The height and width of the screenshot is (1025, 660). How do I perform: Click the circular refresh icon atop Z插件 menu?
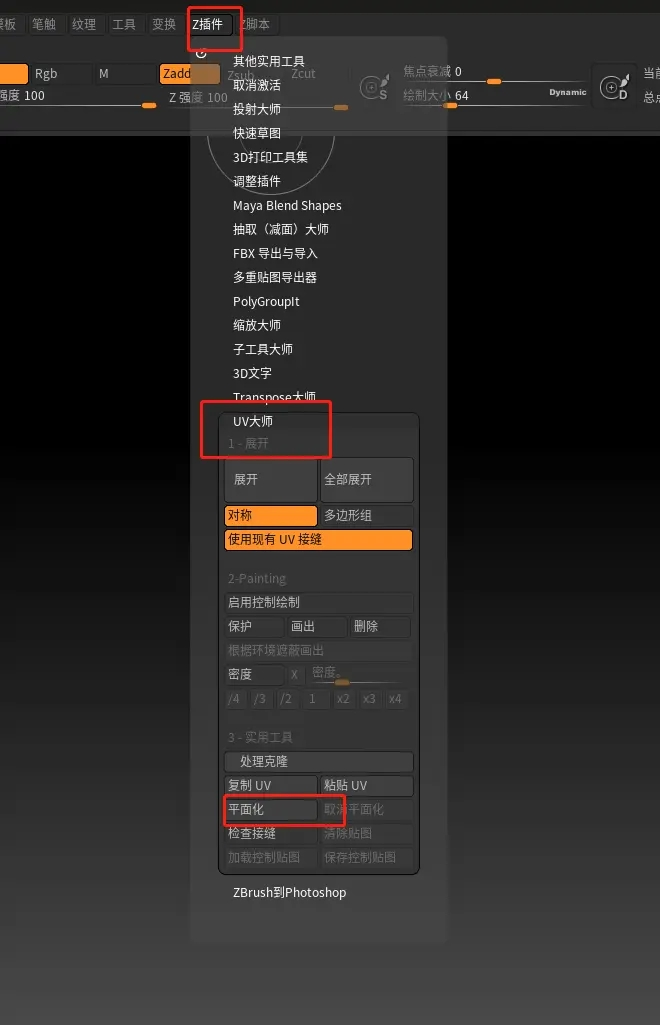201,52
